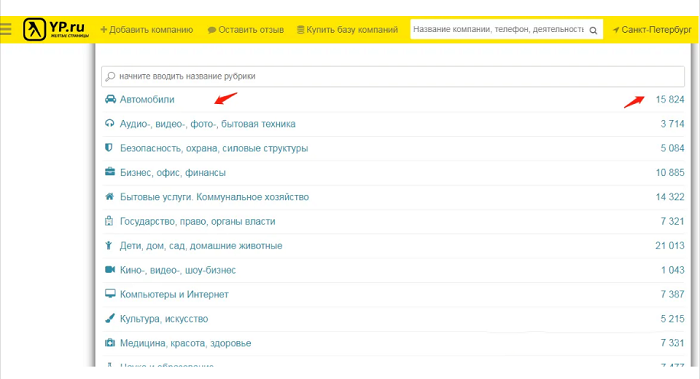Click the YP.ru yellow pages logo

click(56, 29)
